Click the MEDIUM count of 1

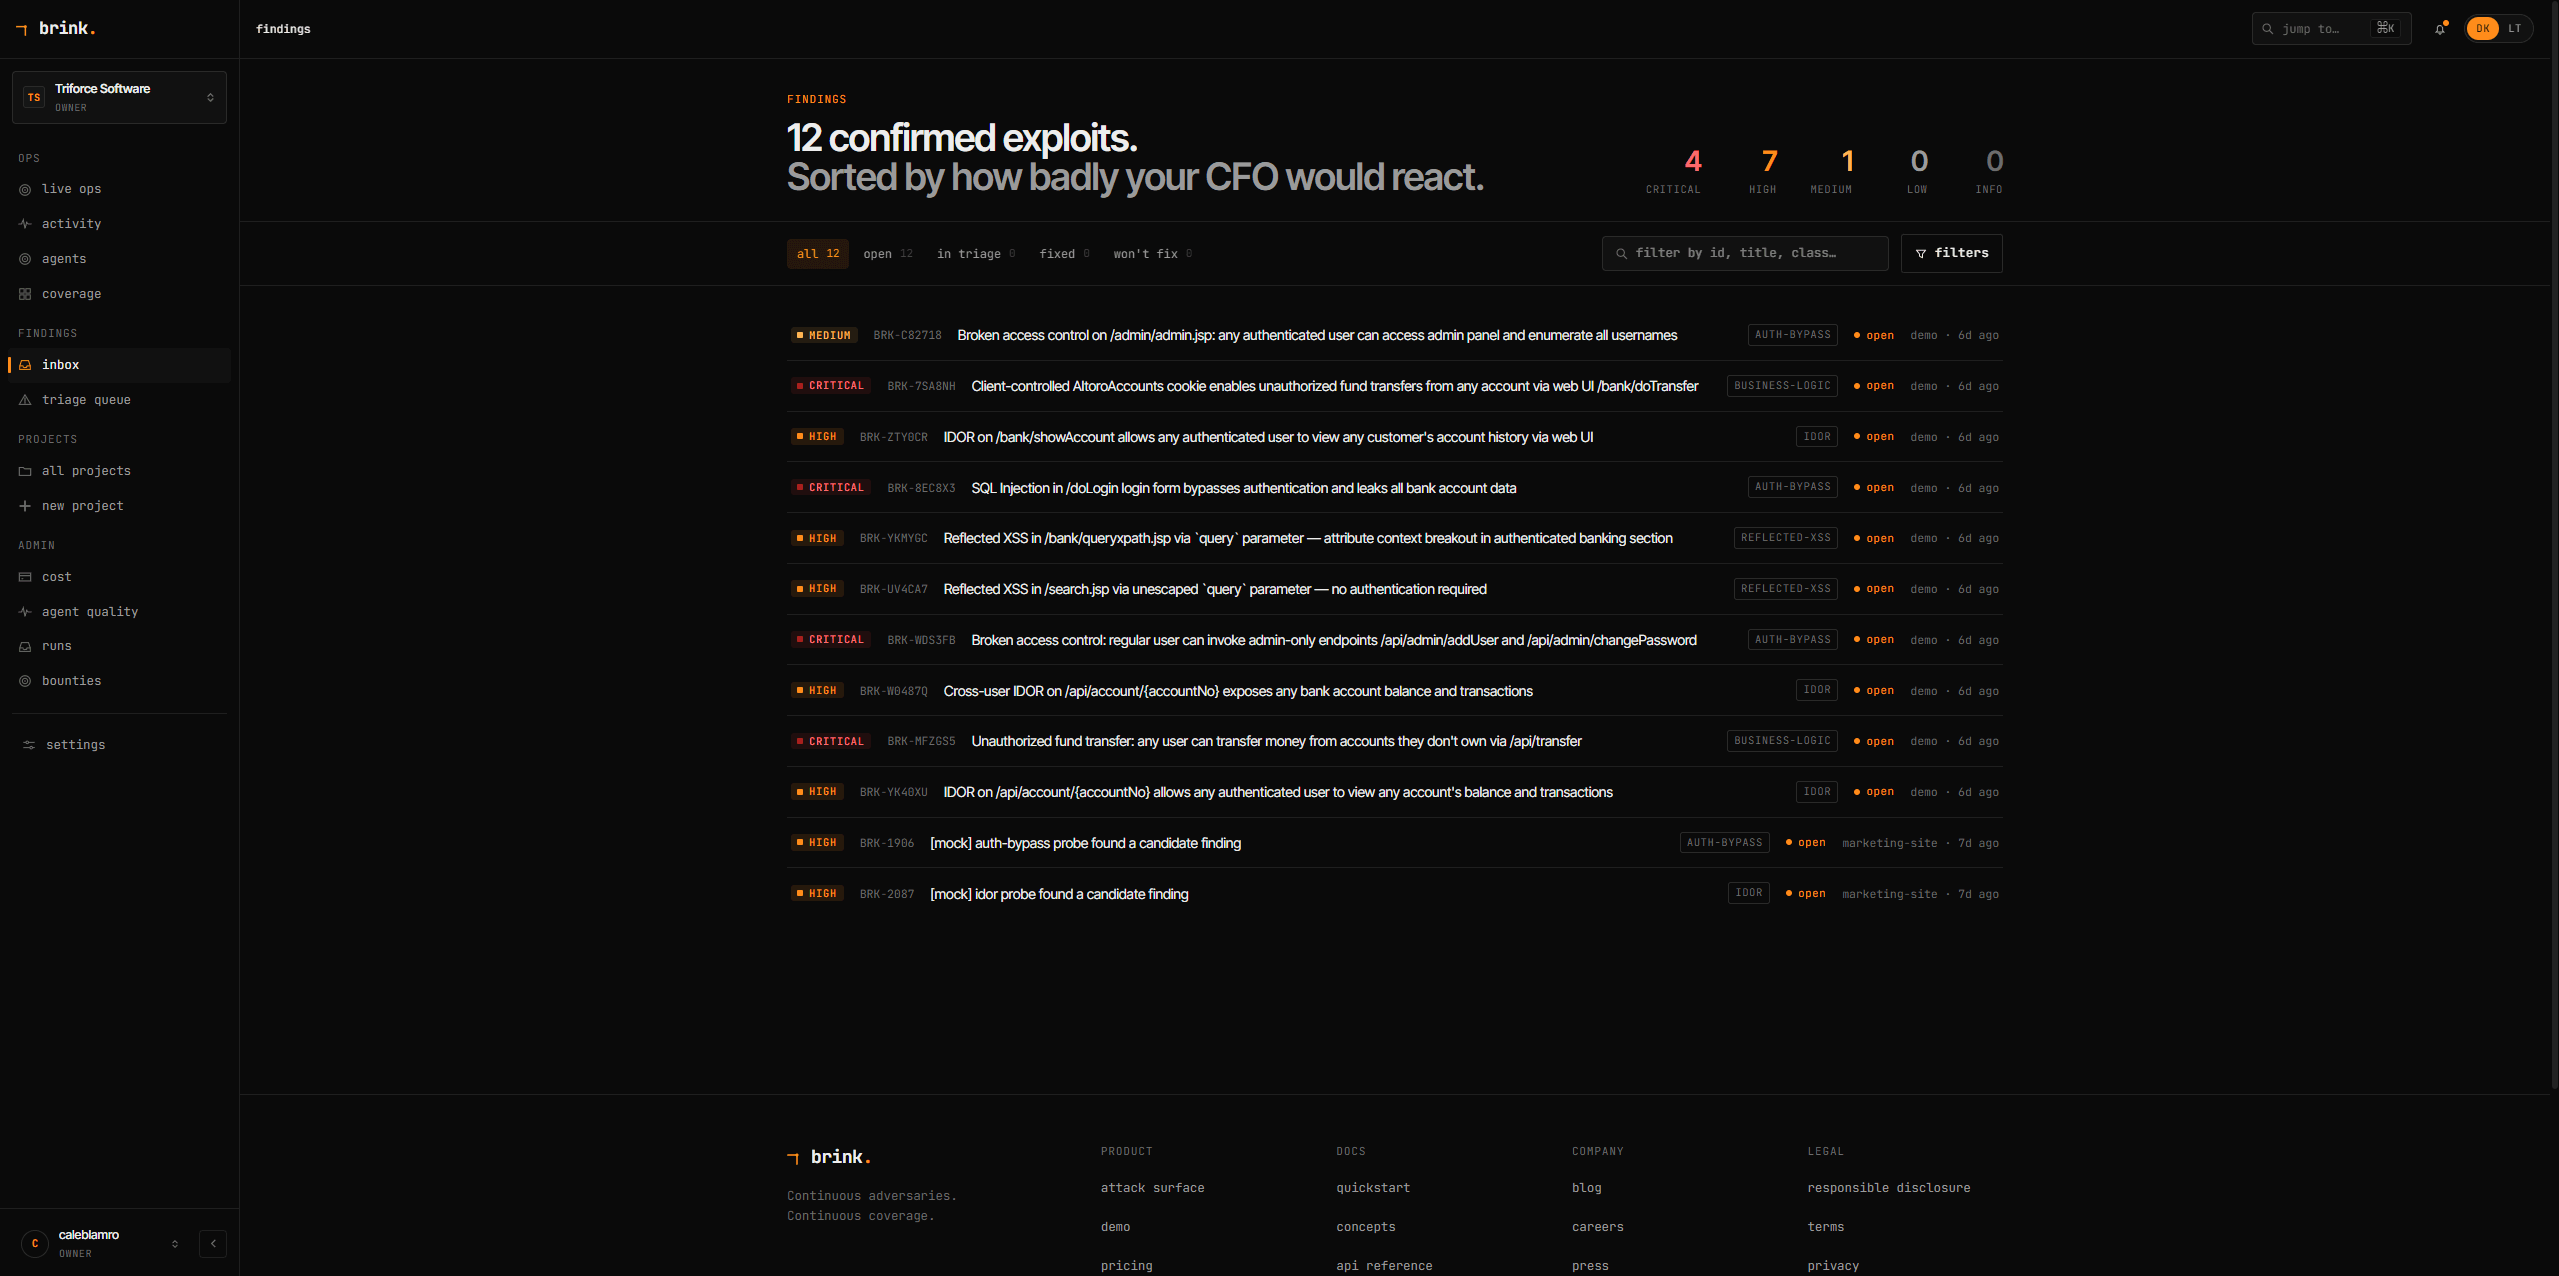[x=1847, y=161]
